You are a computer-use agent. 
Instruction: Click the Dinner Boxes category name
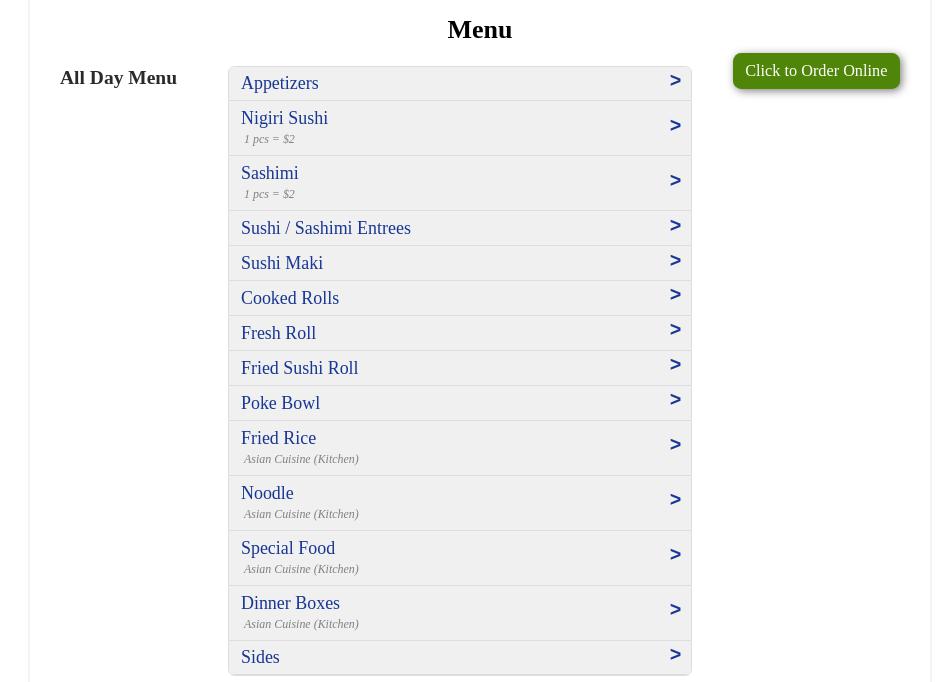click(290, 603)
